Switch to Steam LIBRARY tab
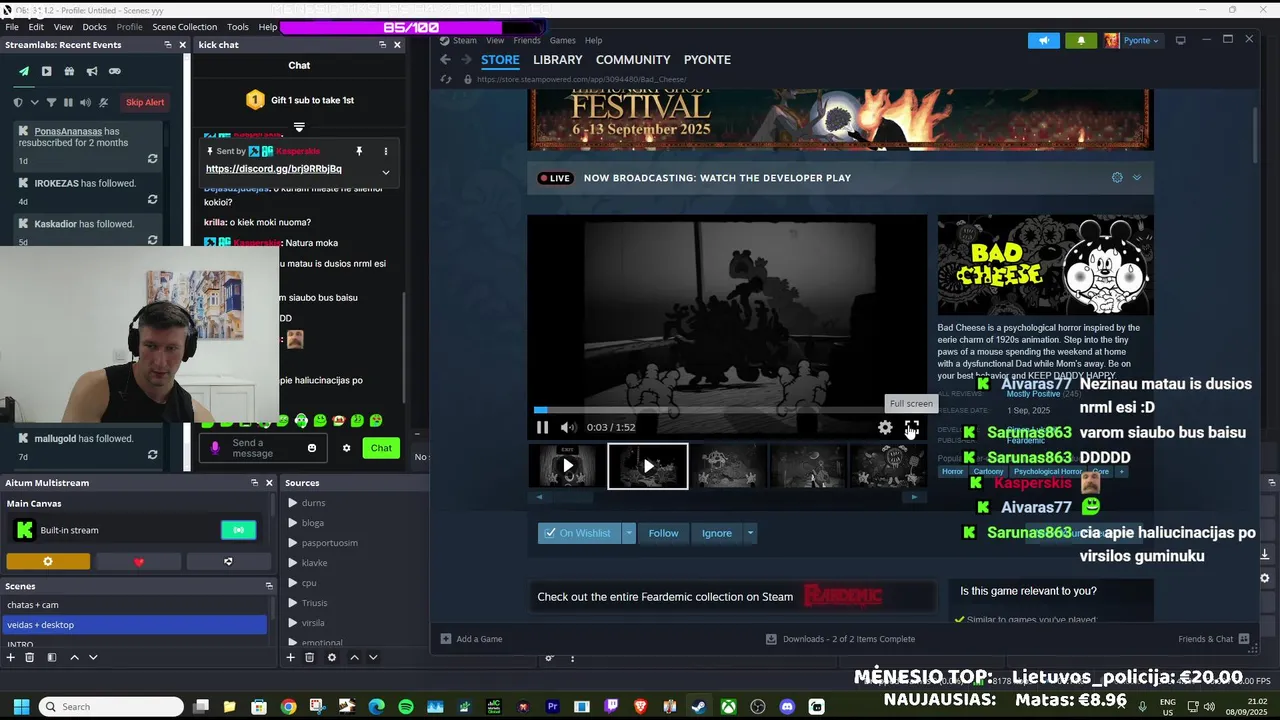Viewport: 1280px width, 720px height. click(558, 60)
